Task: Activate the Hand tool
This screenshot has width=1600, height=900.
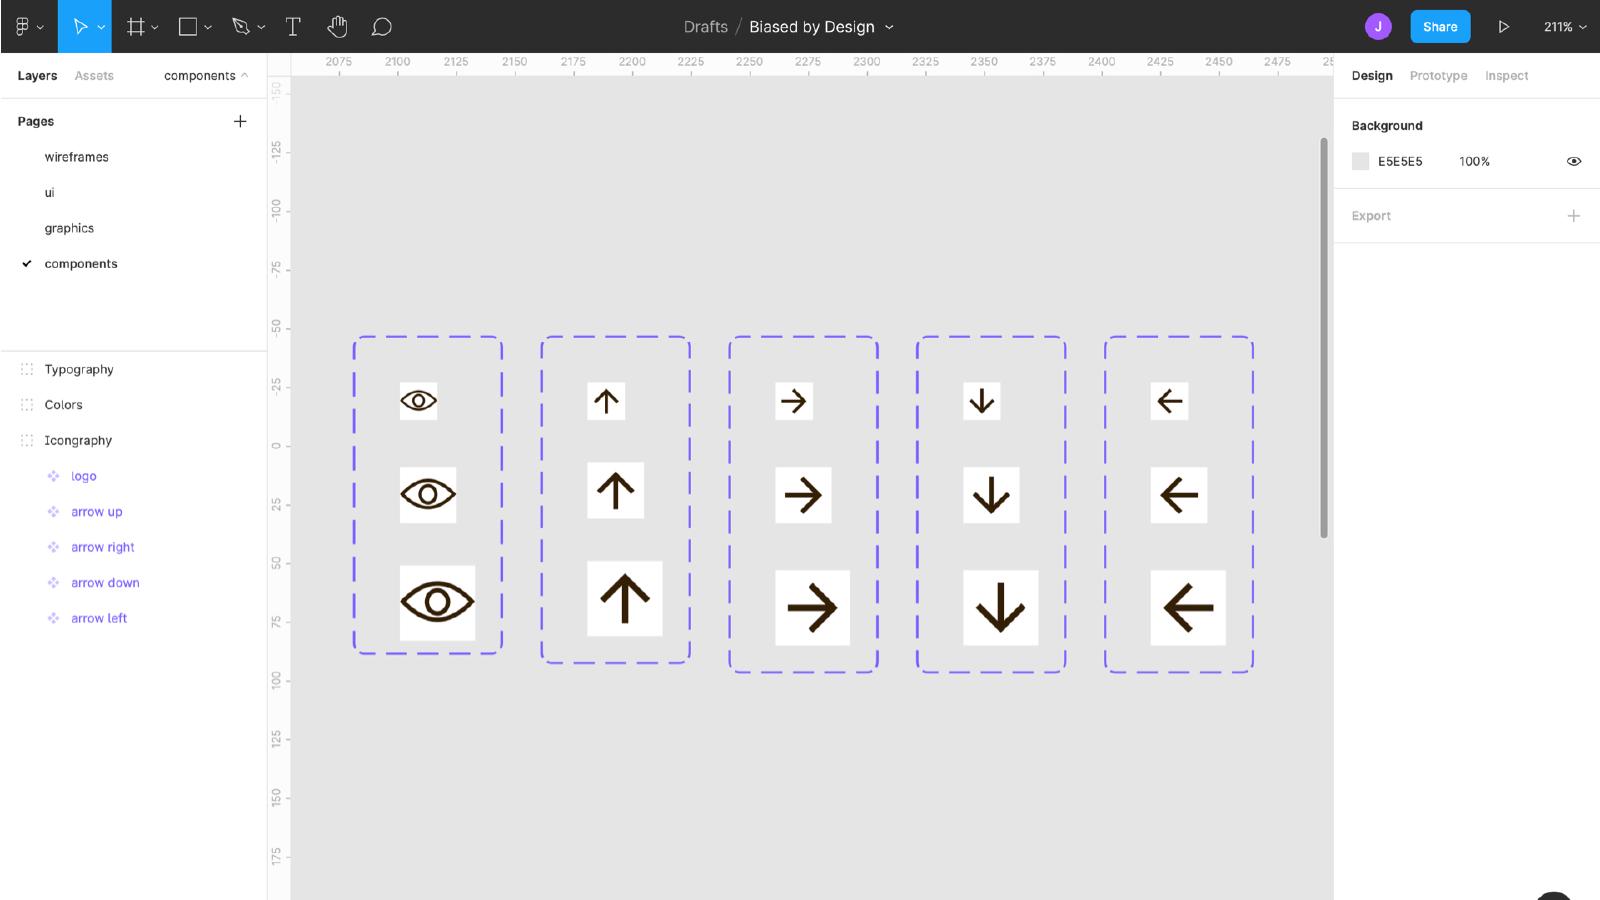Action: pyautogui.click(x=337, y=26)
